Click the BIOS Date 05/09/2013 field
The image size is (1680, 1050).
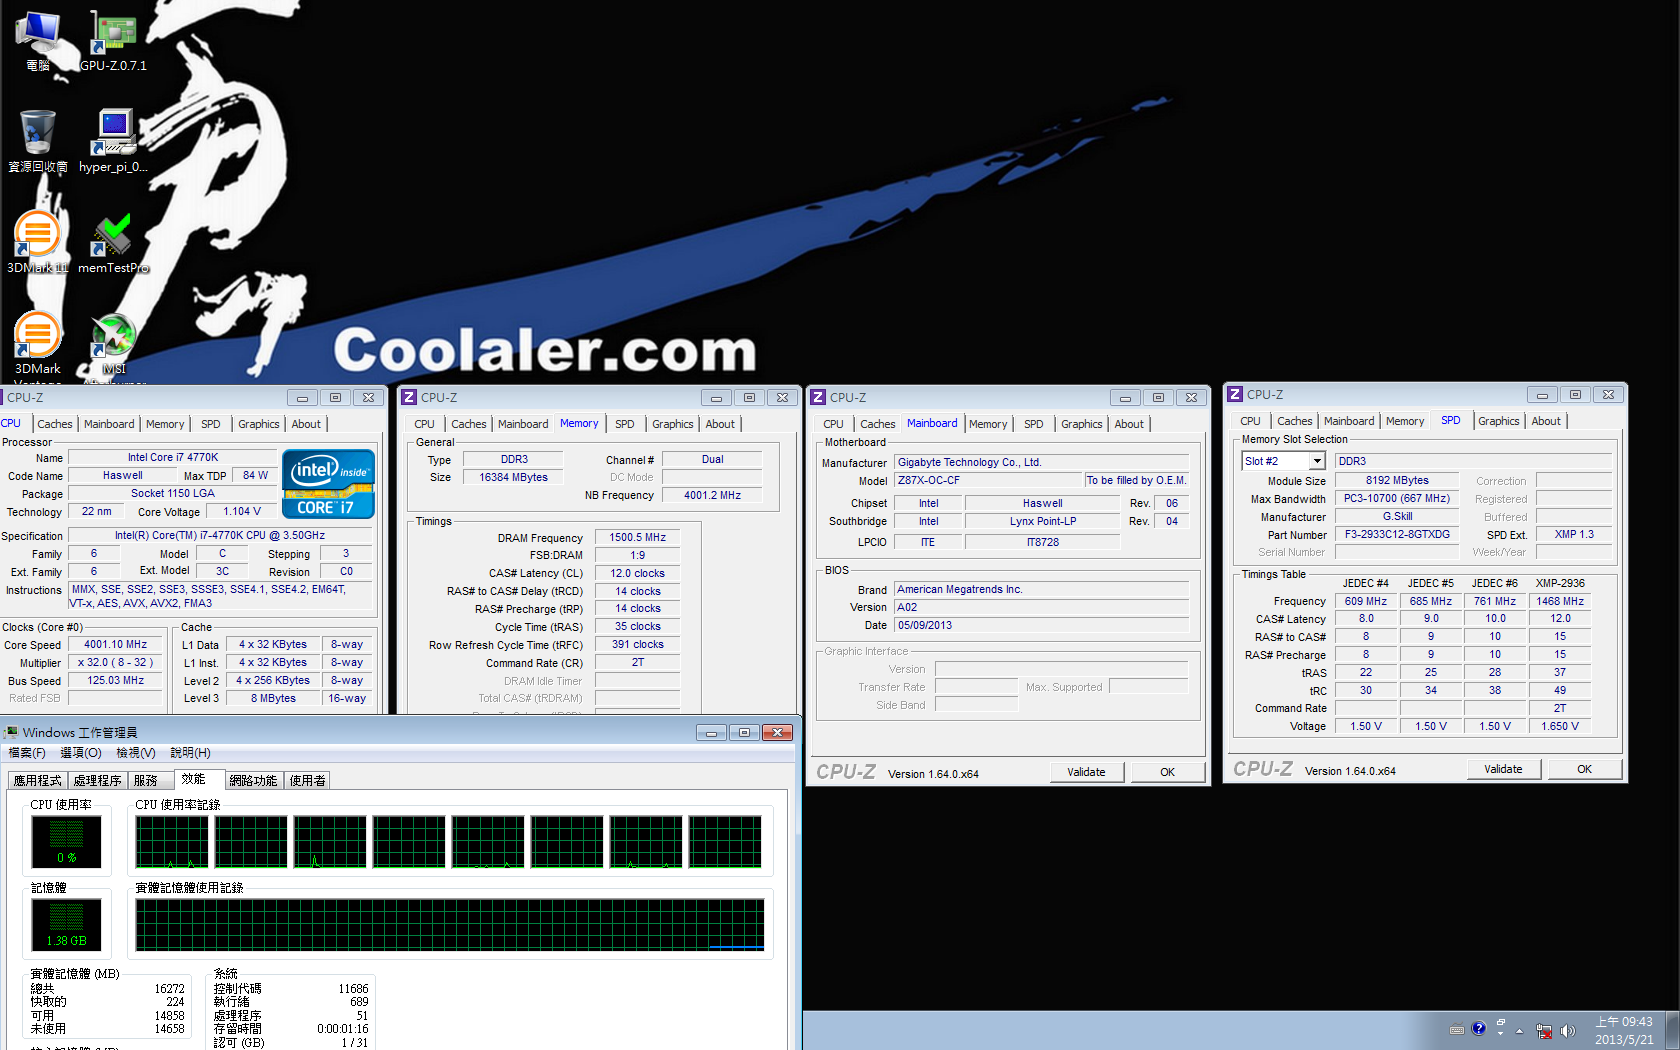tap(1041, 625)
